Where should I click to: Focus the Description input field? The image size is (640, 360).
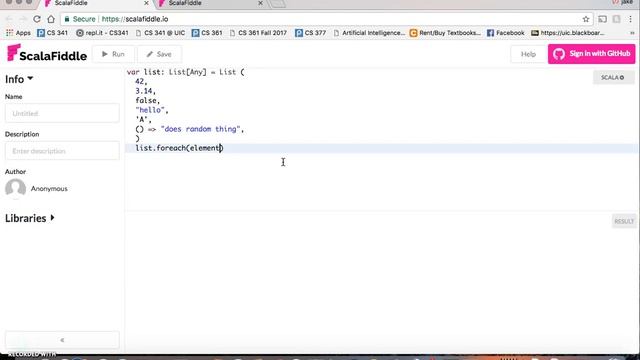click(62, 151)
